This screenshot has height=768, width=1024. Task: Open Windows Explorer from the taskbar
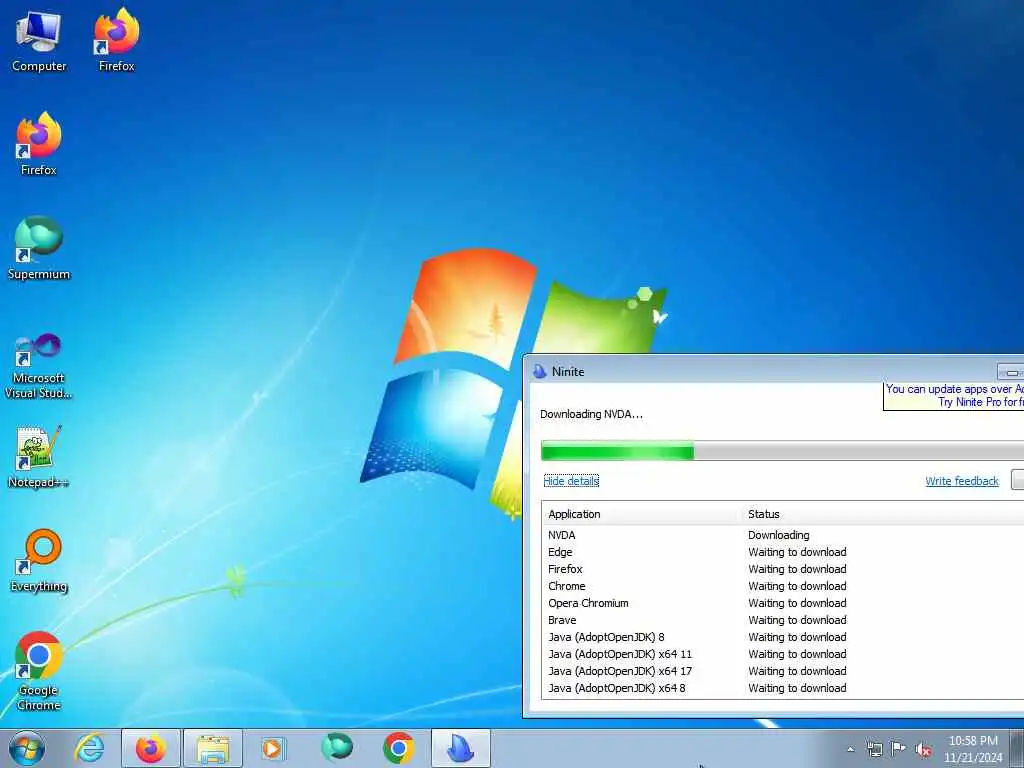[x=213, y=748]
